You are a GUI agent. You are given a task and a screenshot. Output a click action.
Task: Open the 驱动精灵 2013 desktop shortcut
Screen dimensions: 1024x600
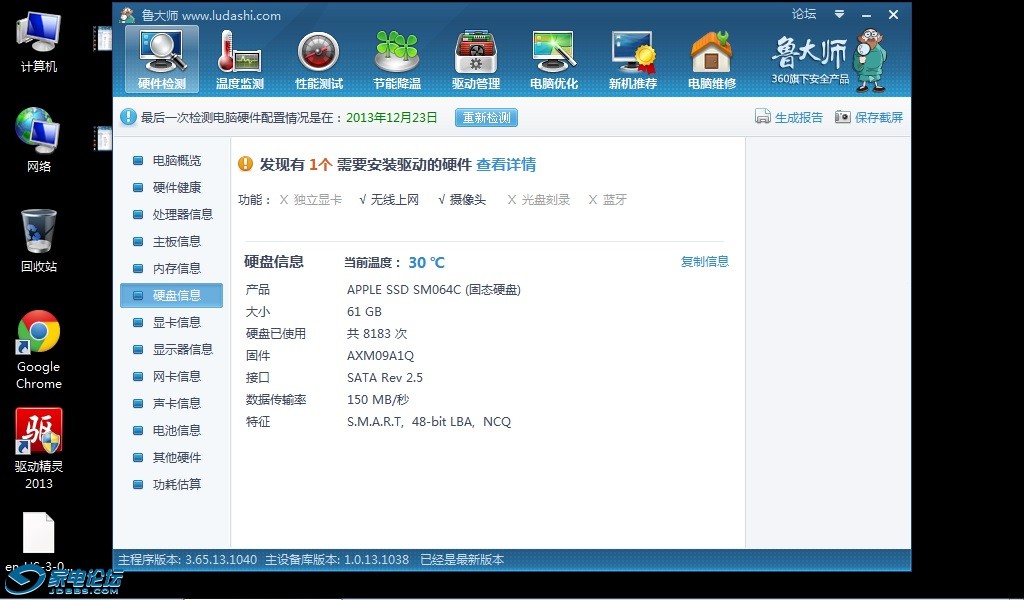39,449
